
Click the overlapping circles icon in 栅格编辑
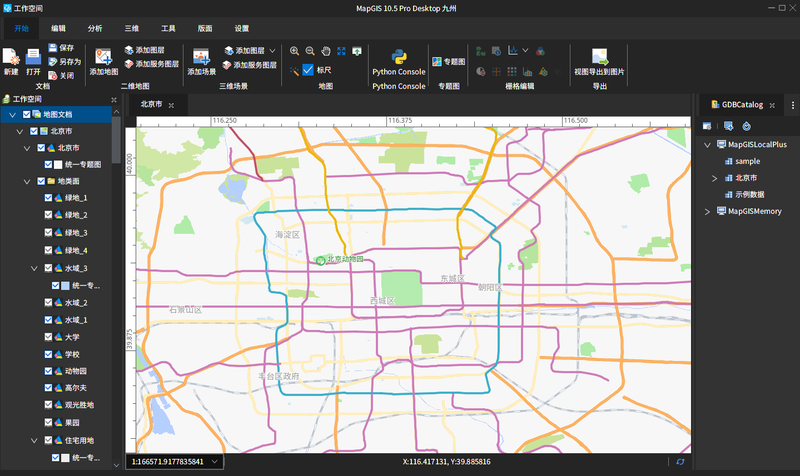[x=540, y=51]
